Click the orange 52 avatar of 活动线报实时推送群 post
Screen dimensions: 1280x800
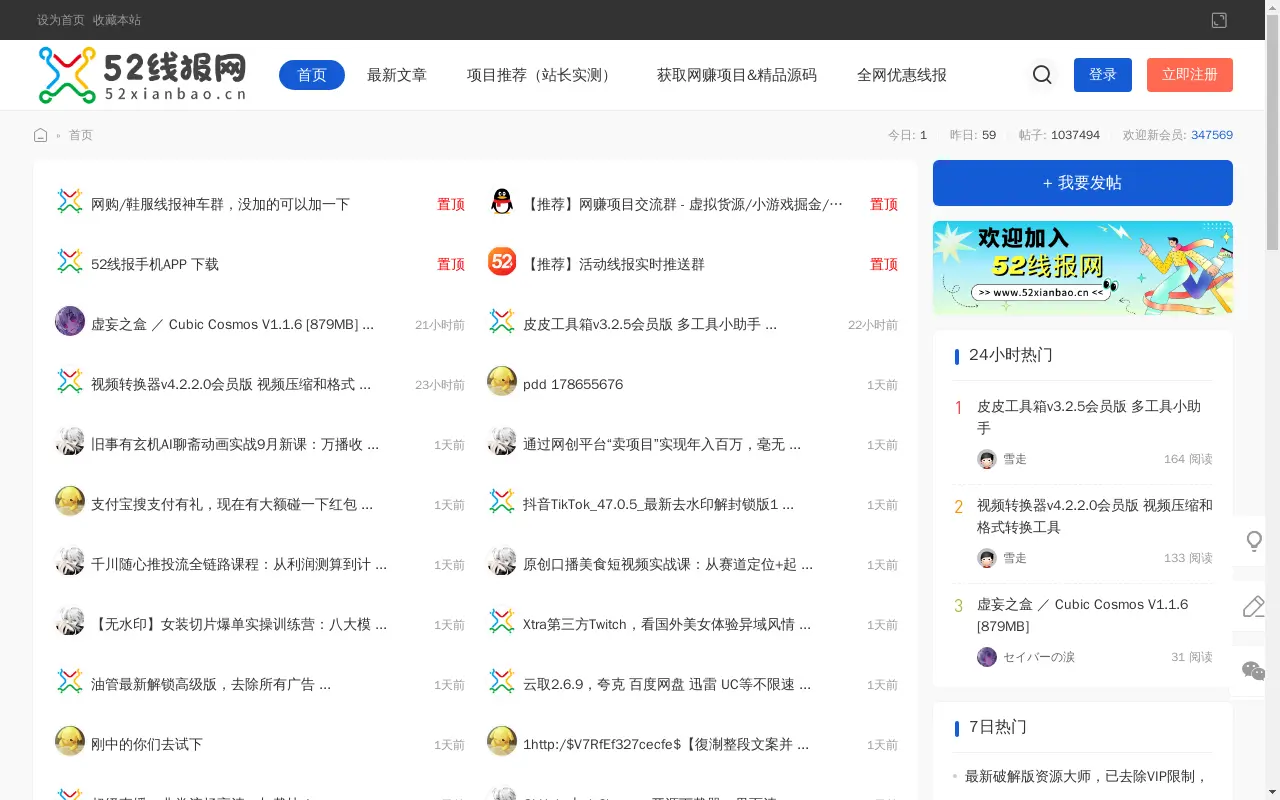pos(502,262)
